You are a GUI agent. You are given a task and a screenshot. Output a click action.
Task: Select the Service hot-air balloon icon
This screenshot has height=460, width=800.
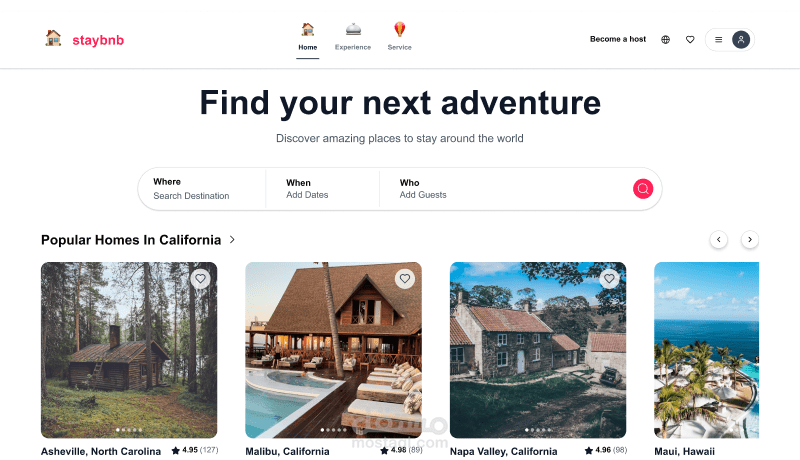(399, 30)
